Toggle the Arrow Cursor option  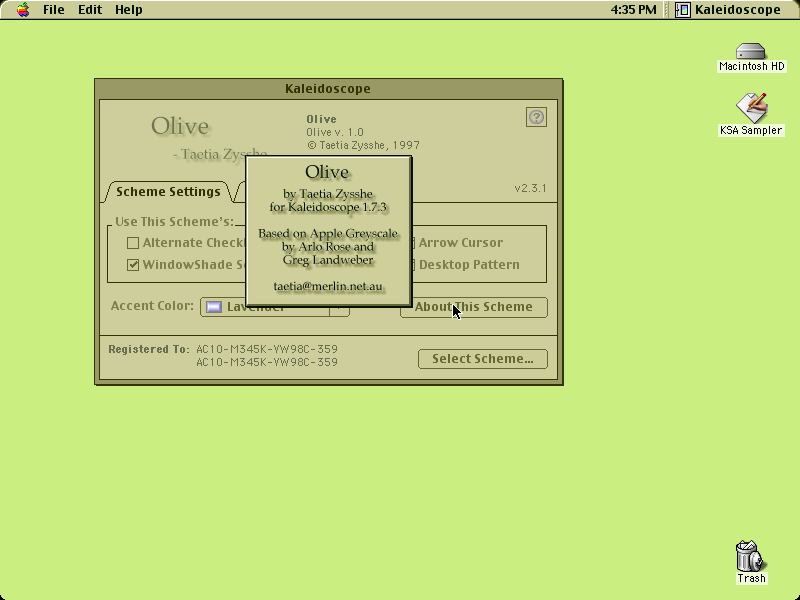pos(461,243)
